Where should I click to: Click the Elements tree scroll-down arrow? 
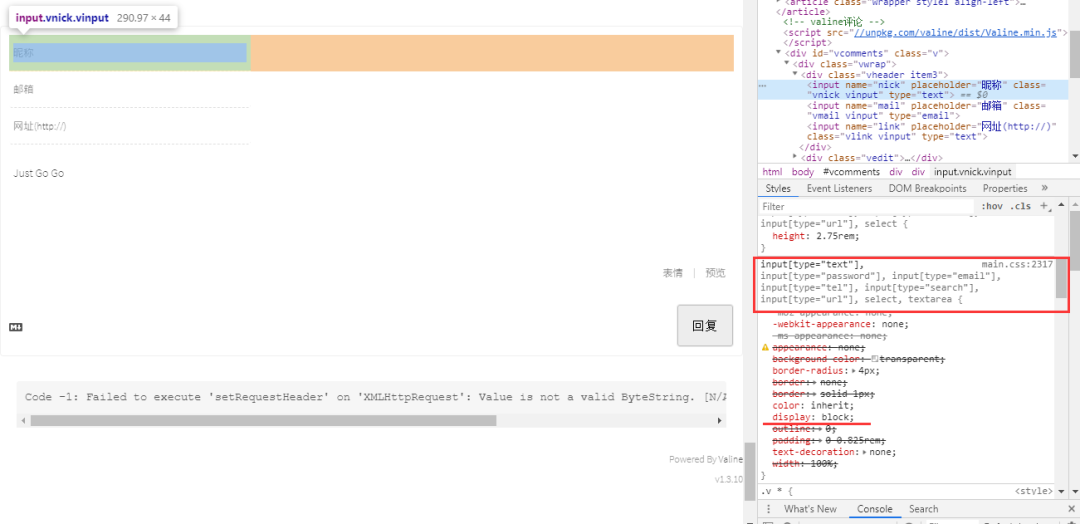tap(1074, 156)
